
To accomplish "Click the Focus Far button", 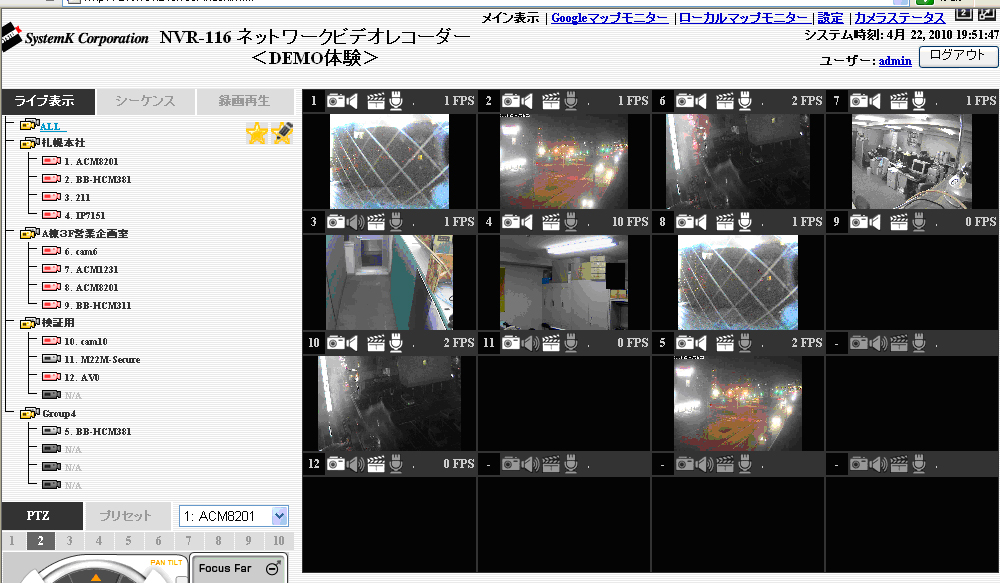I will [x=237, y=568].
